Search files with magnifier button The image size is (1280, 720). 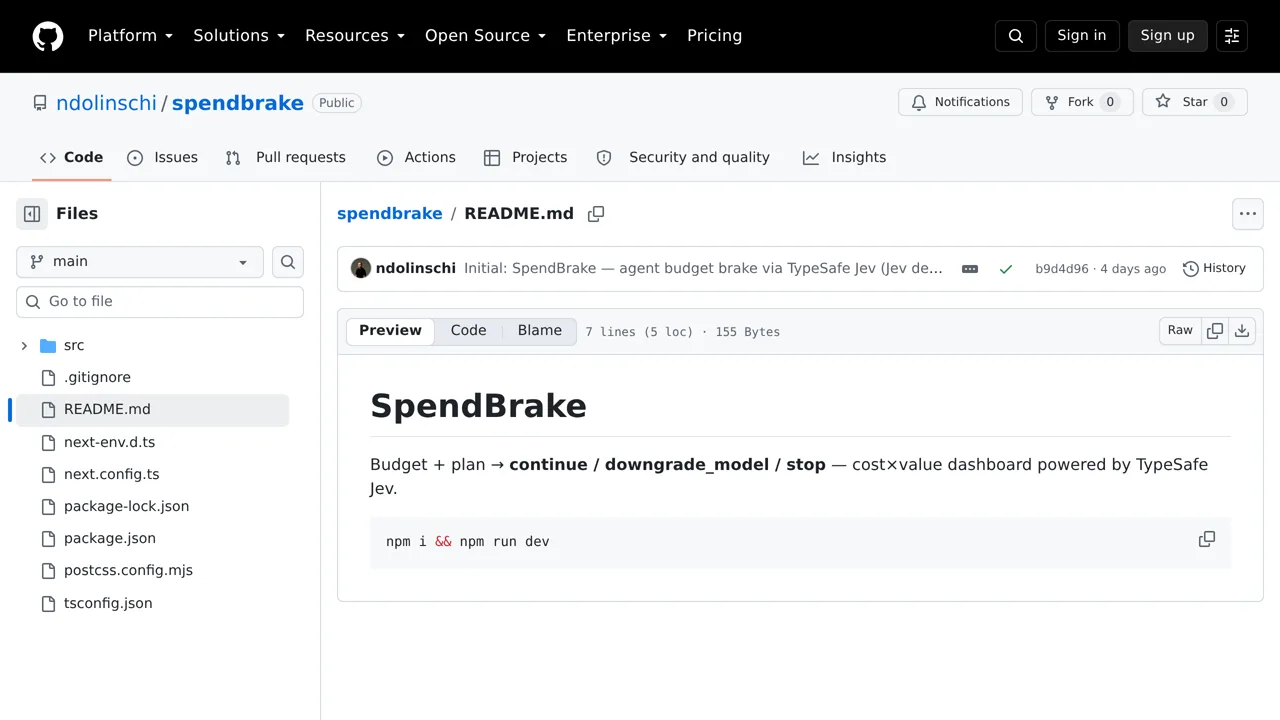(288, 262)
